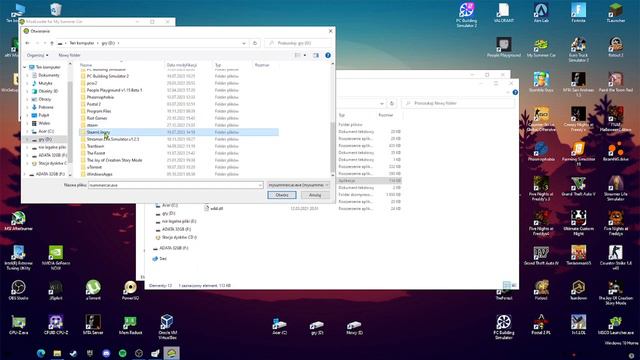
Task: Select the Stacja dysków CD drive in the background Explorer
Action: (179, 237)
